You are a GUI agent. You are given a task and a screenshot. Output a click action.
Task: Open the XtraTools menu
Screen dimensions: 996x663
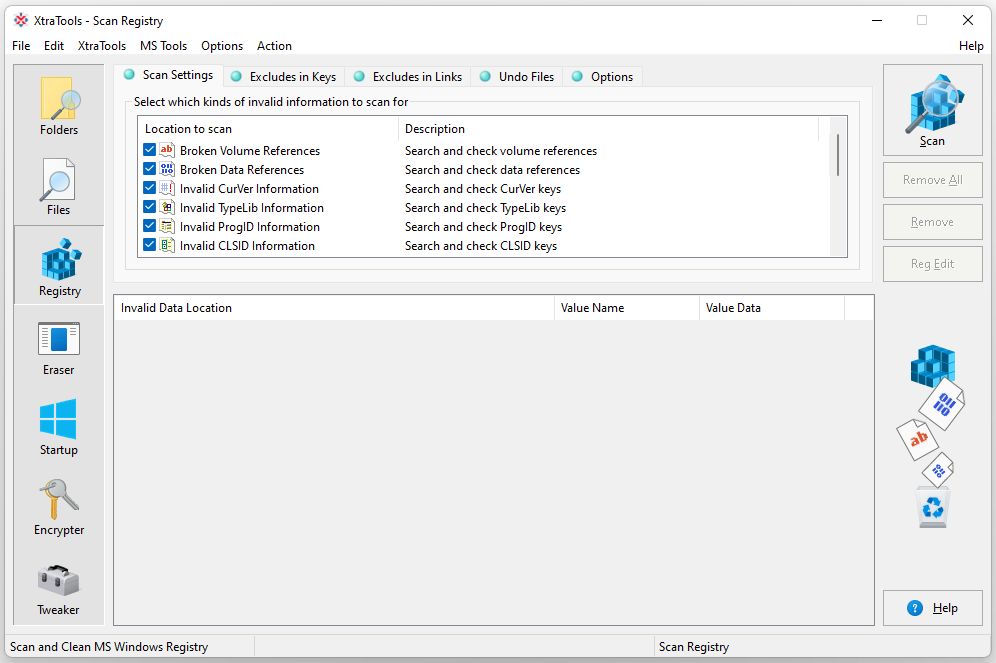(x=102, y=46)
